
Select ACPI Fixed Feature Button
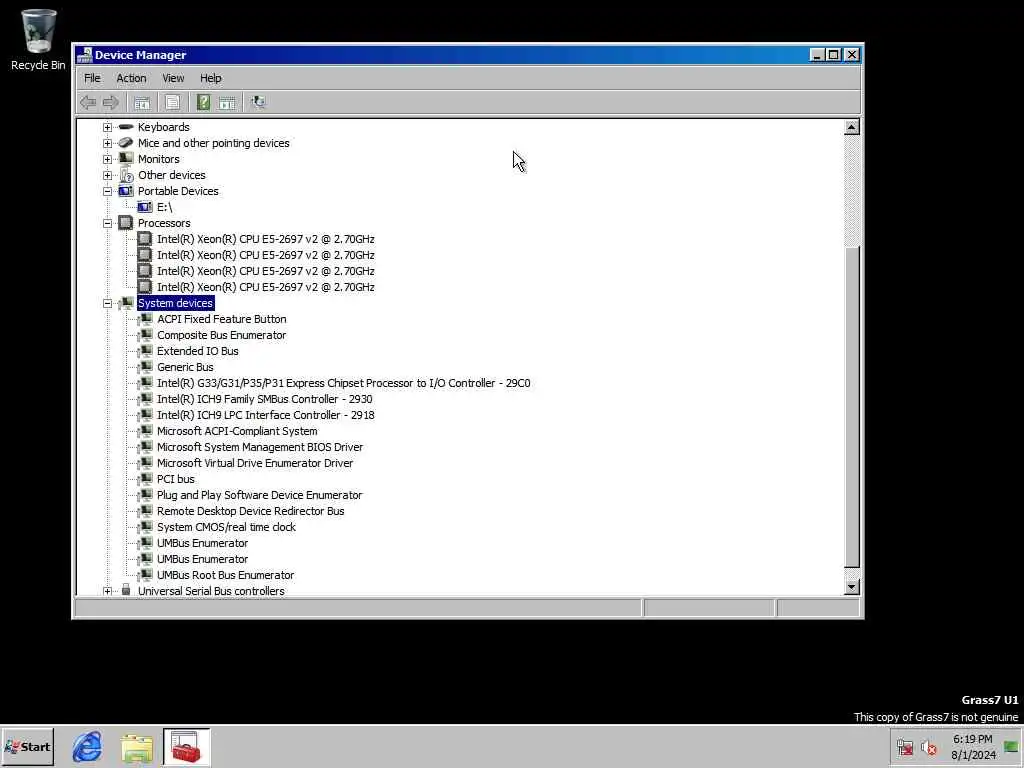tap(221, 319)
